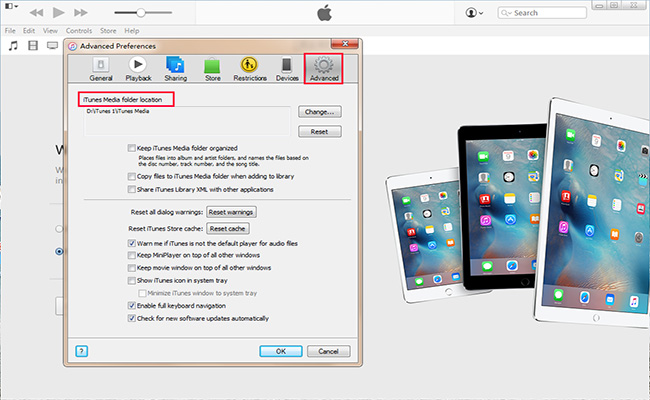
Task: Close the Advanced Preferences dialog
Action: tap(344, 44)
